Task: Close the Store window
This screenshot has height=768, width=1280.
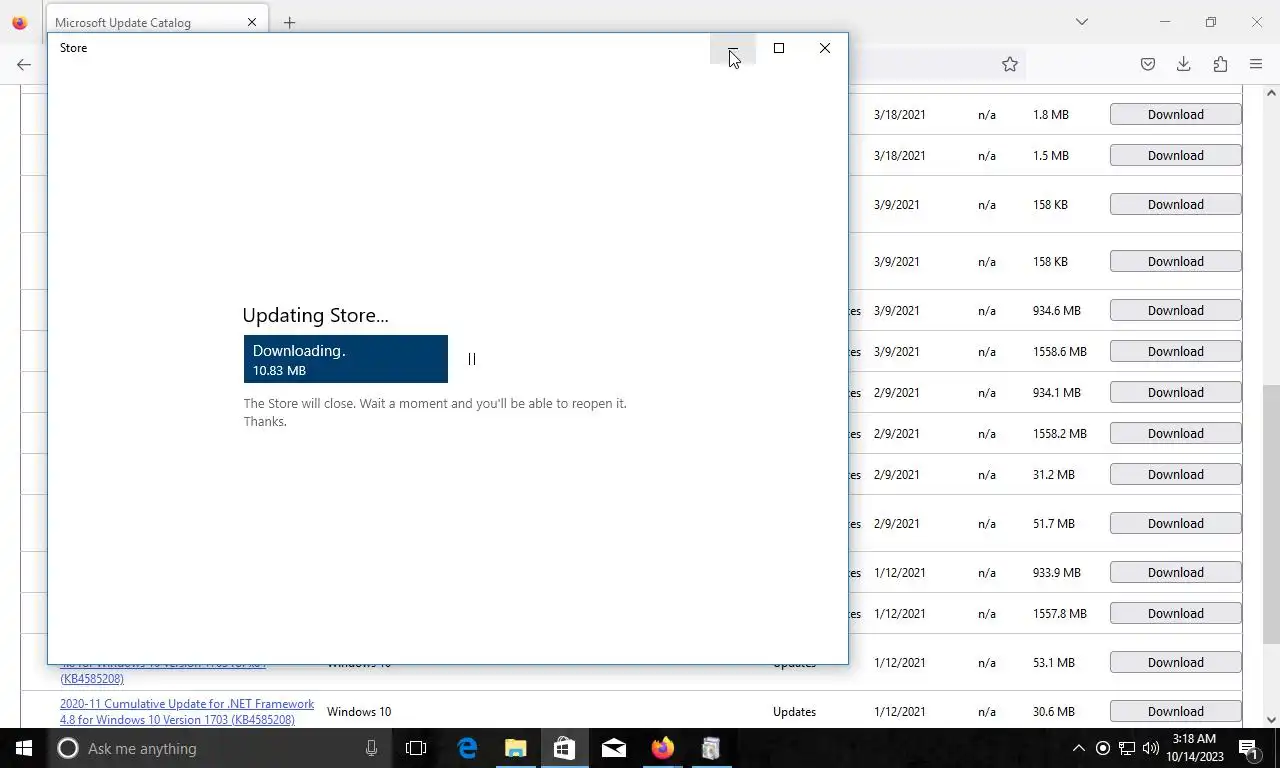Action: pyautogui.click(x=825, y=48)
